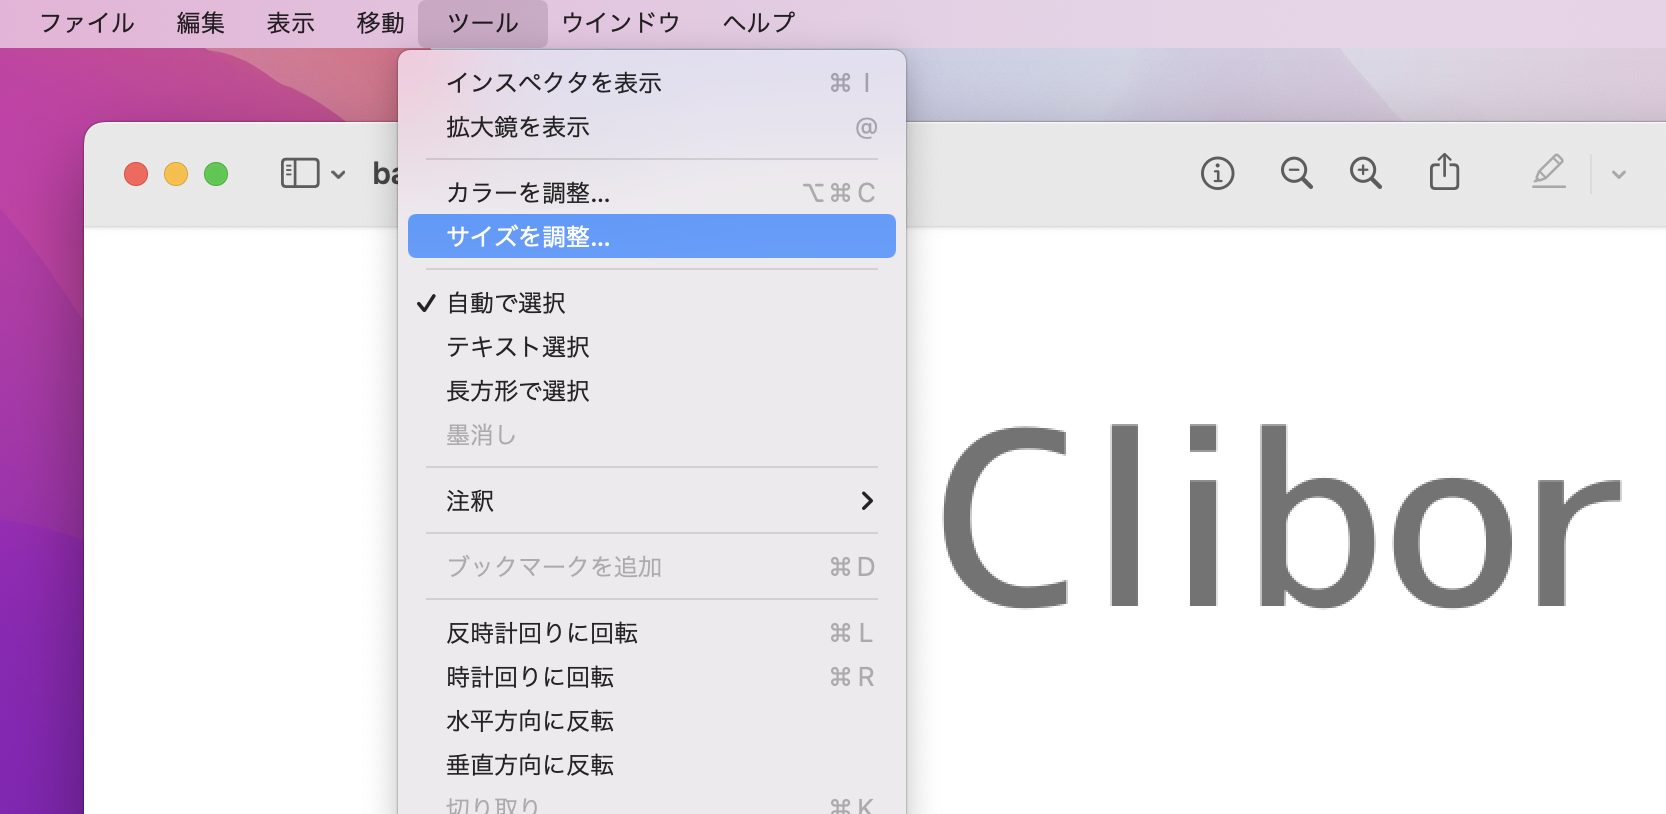Viewport: 1666px width, 814px height.
Task: Open the sidebar view options chevron
Action: pyautogui.click(x=338, y=175)
